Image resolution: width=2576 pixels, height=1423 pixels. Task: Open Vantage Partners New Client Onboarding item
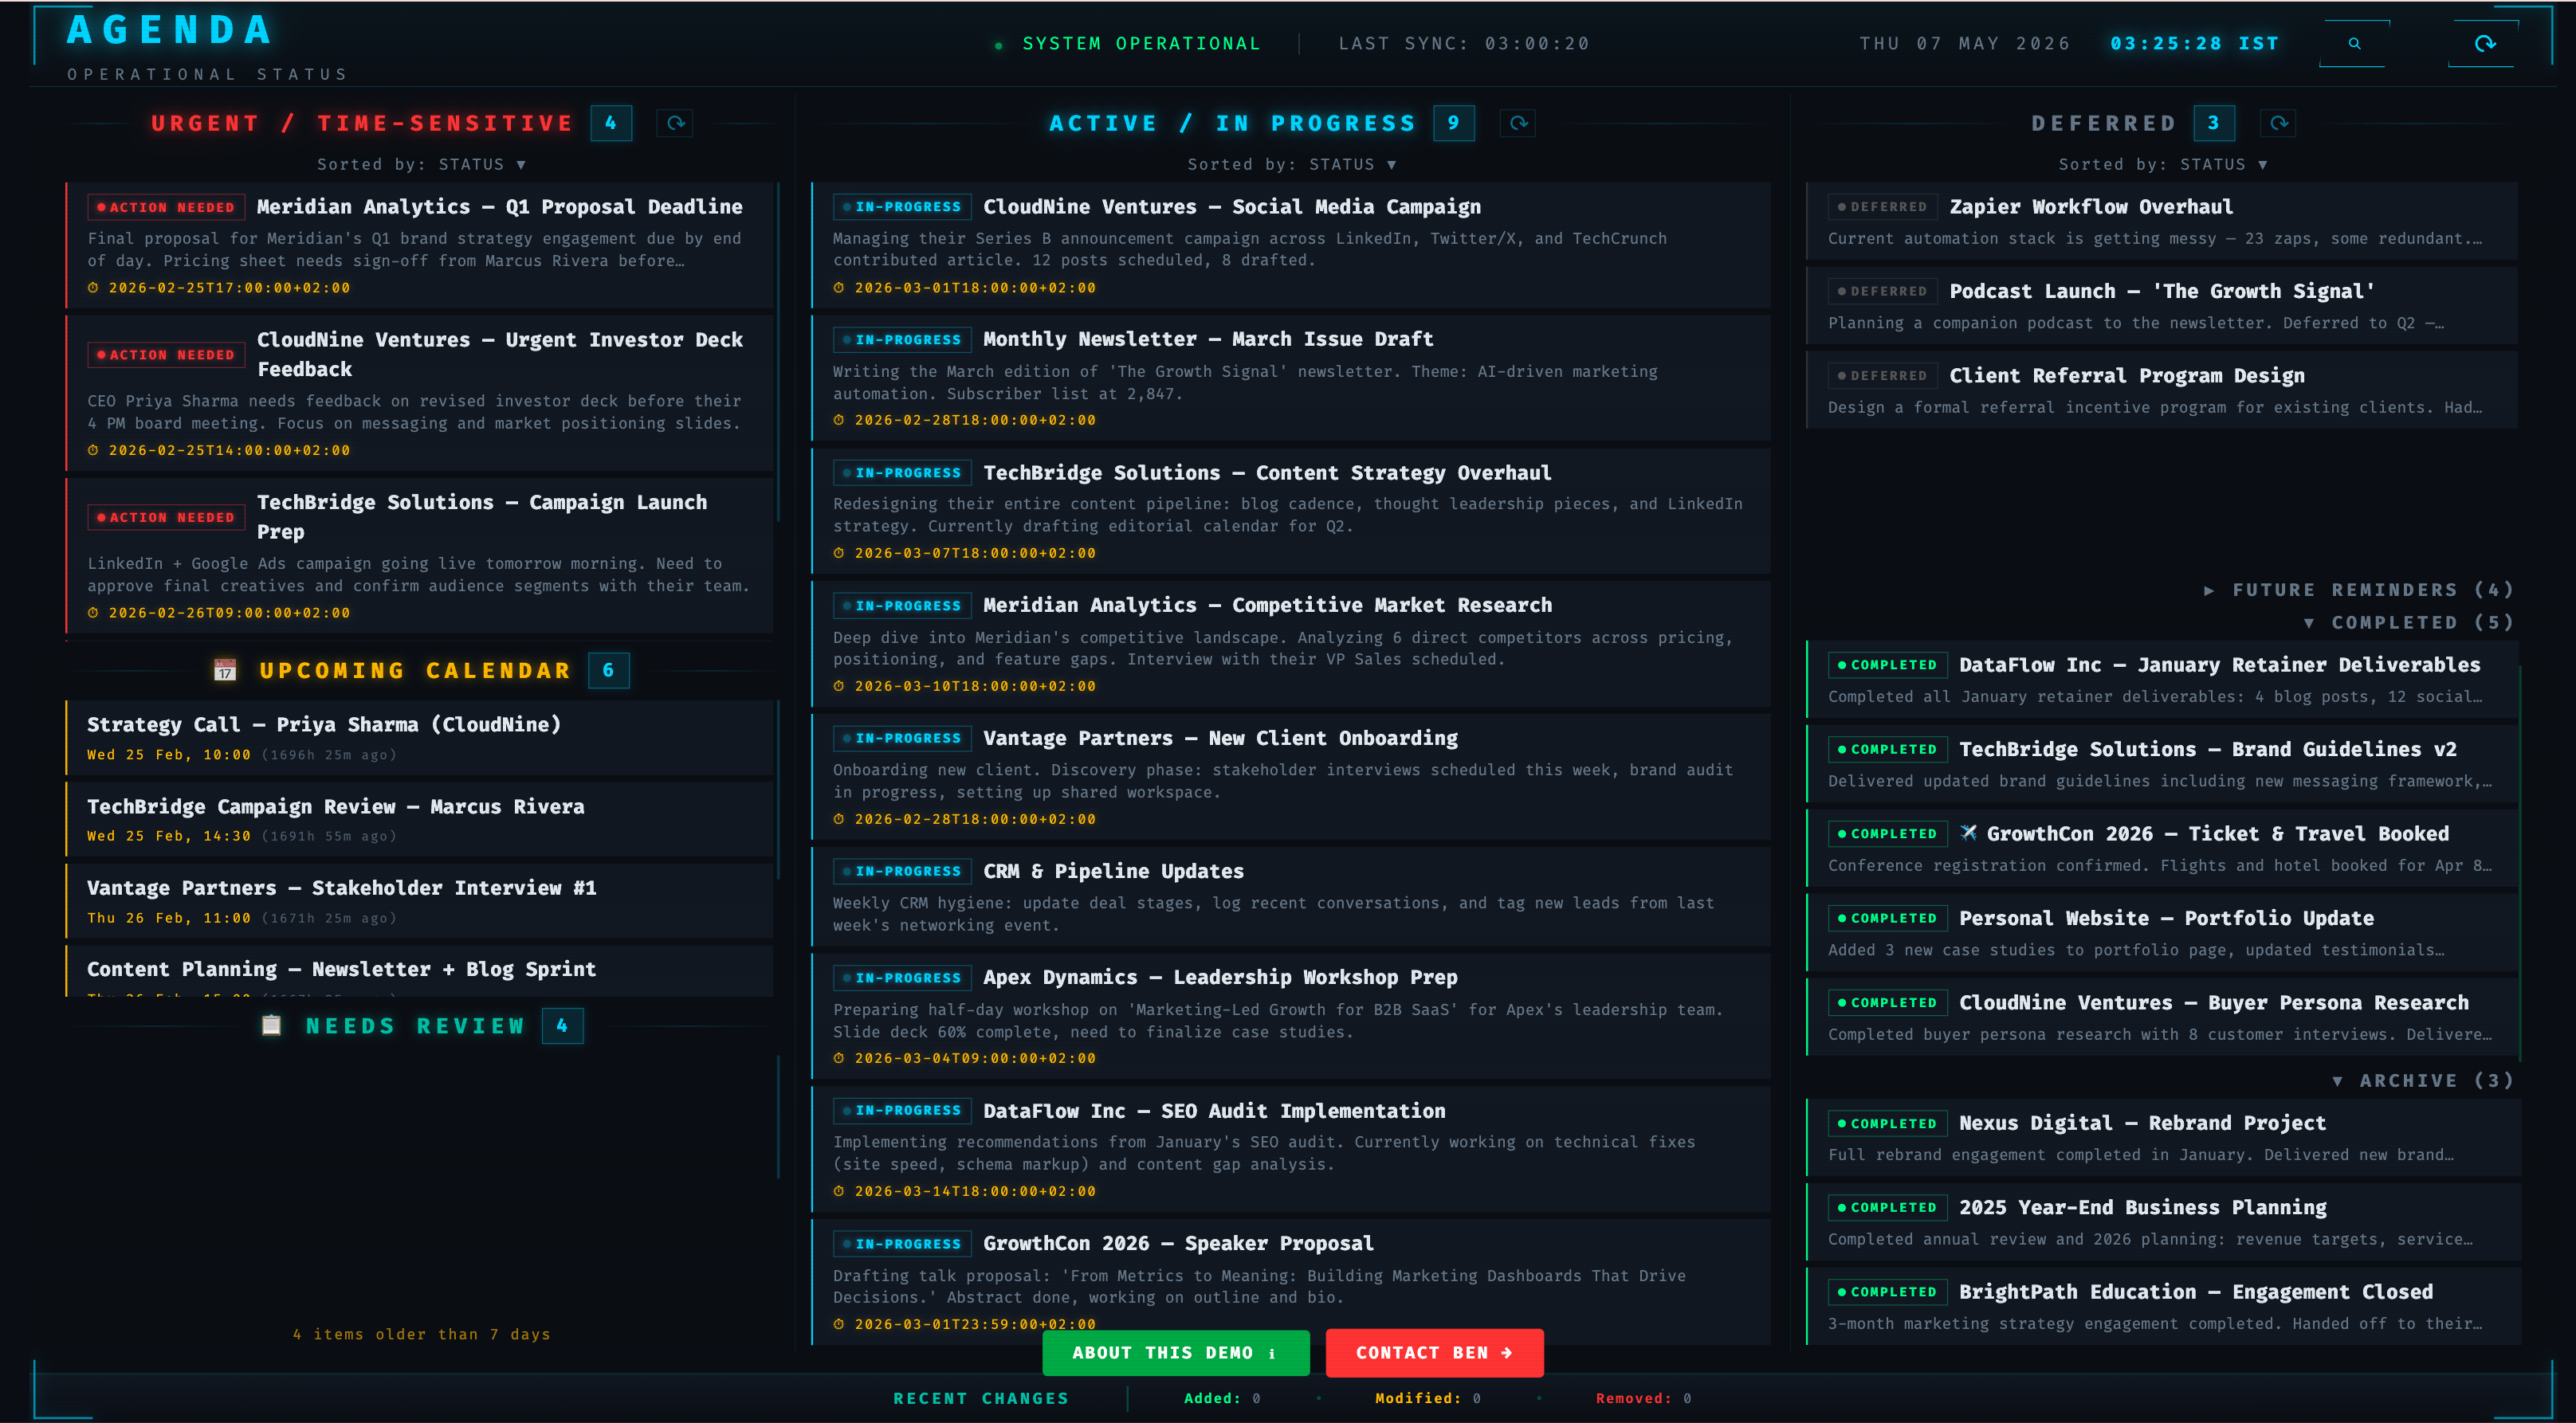pyautogui.click(x=1291, y=777)
